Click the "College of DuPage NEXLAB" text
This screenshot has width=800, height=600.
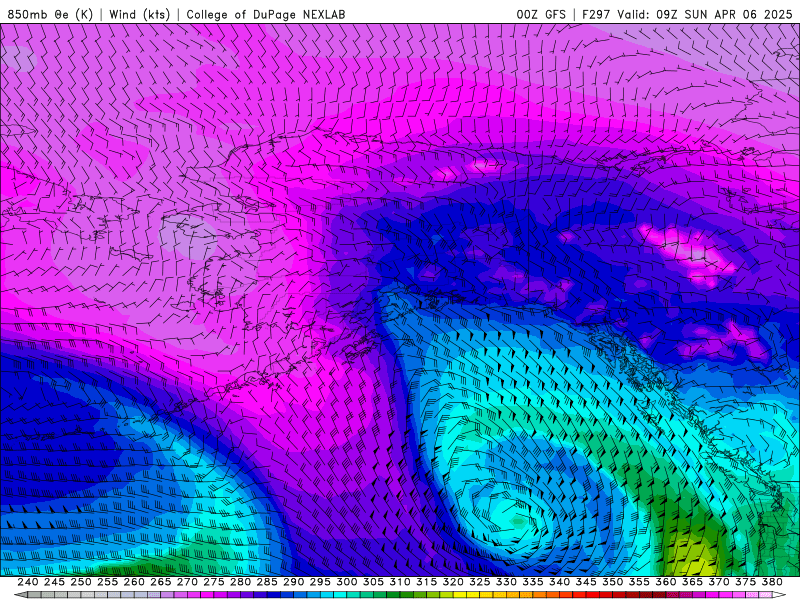click(x=266, y=14)
